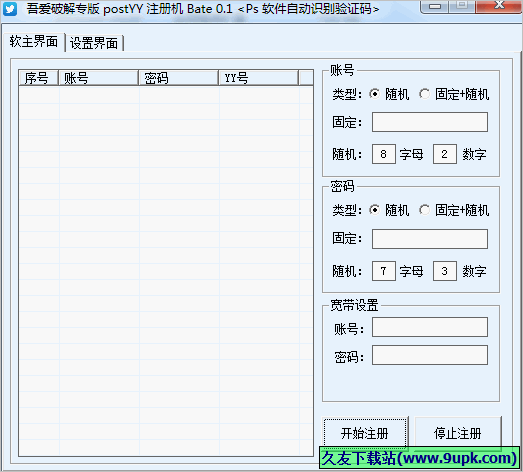
Task: Start registration with 开始注册 button
Action: pyautogui.click(x=365, y=433)
